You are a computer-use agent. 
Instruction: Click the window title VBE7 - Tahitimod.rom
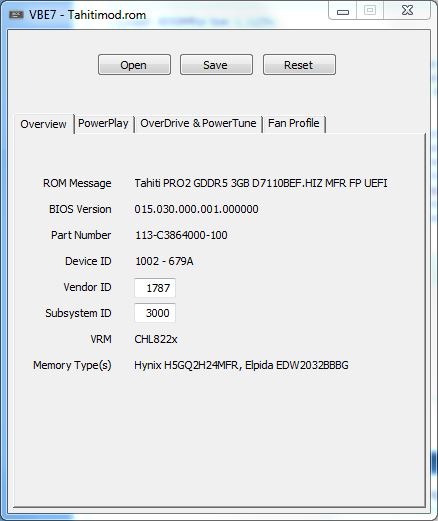87,15
